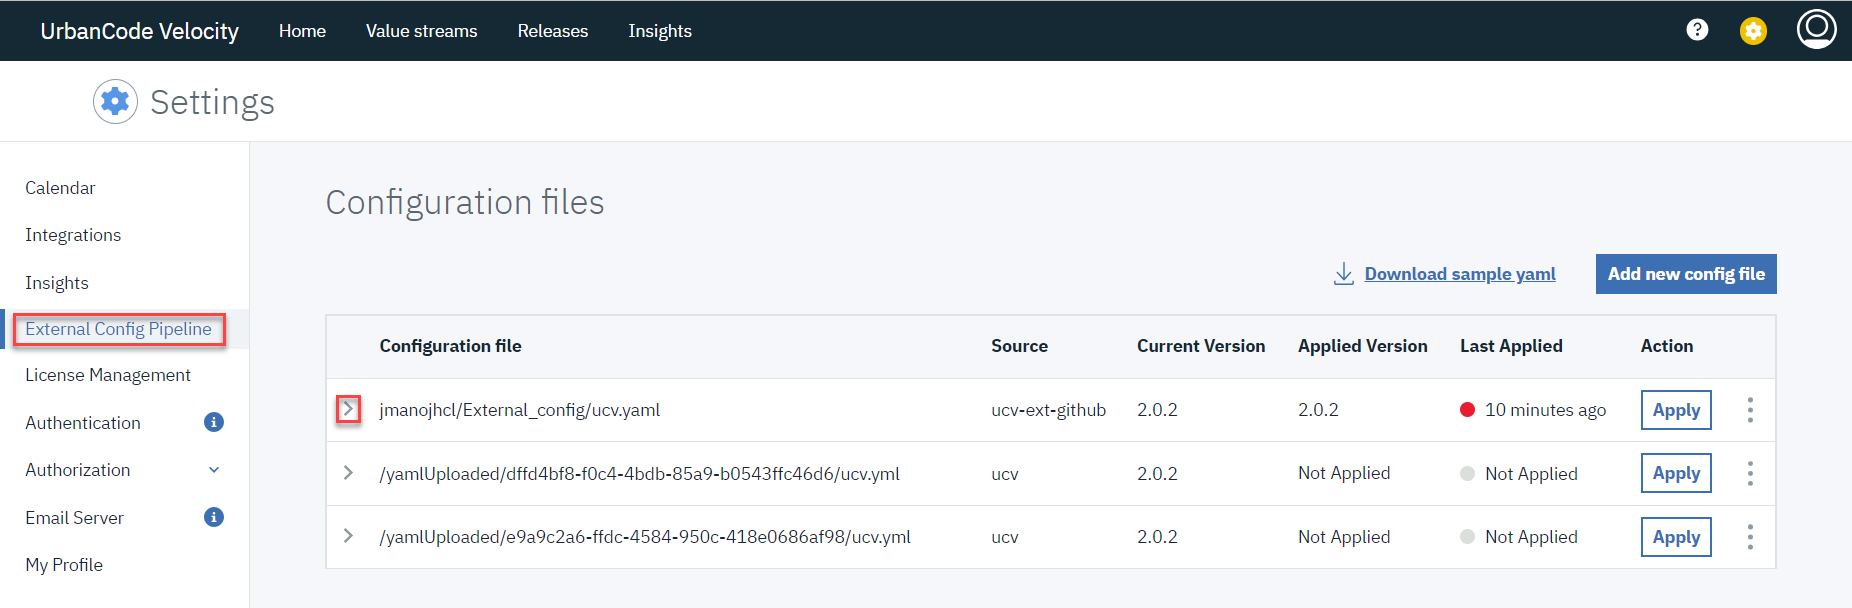
Task: Open License Management settings
Action: tap(108, 375)
